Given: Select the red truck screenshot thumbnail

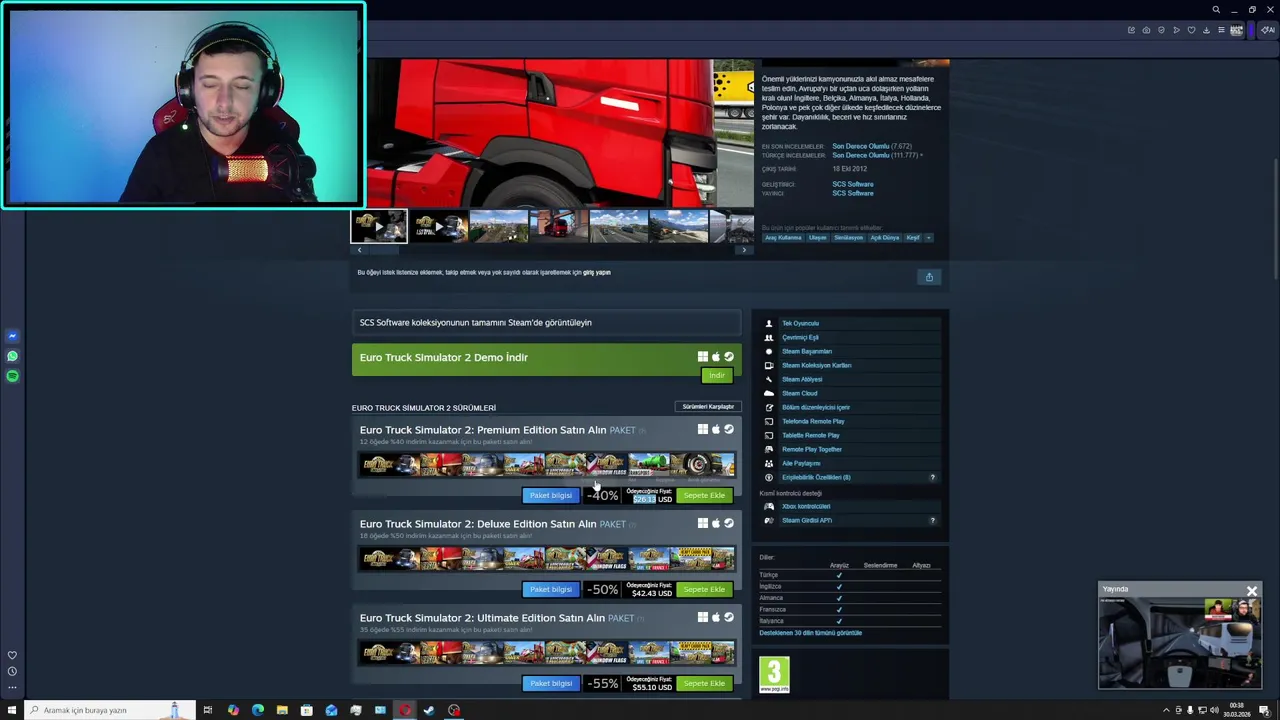Looking at the screenshot, I should point(559,226).
